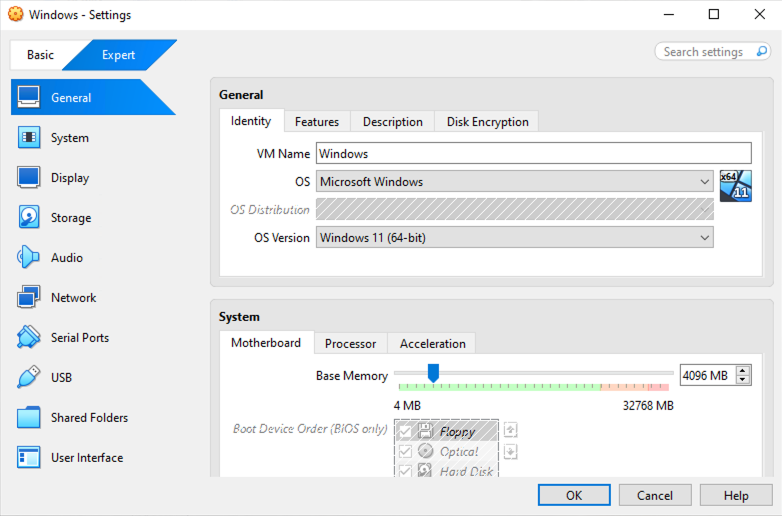Click the Optical boot entry text

tap(459, 452)
